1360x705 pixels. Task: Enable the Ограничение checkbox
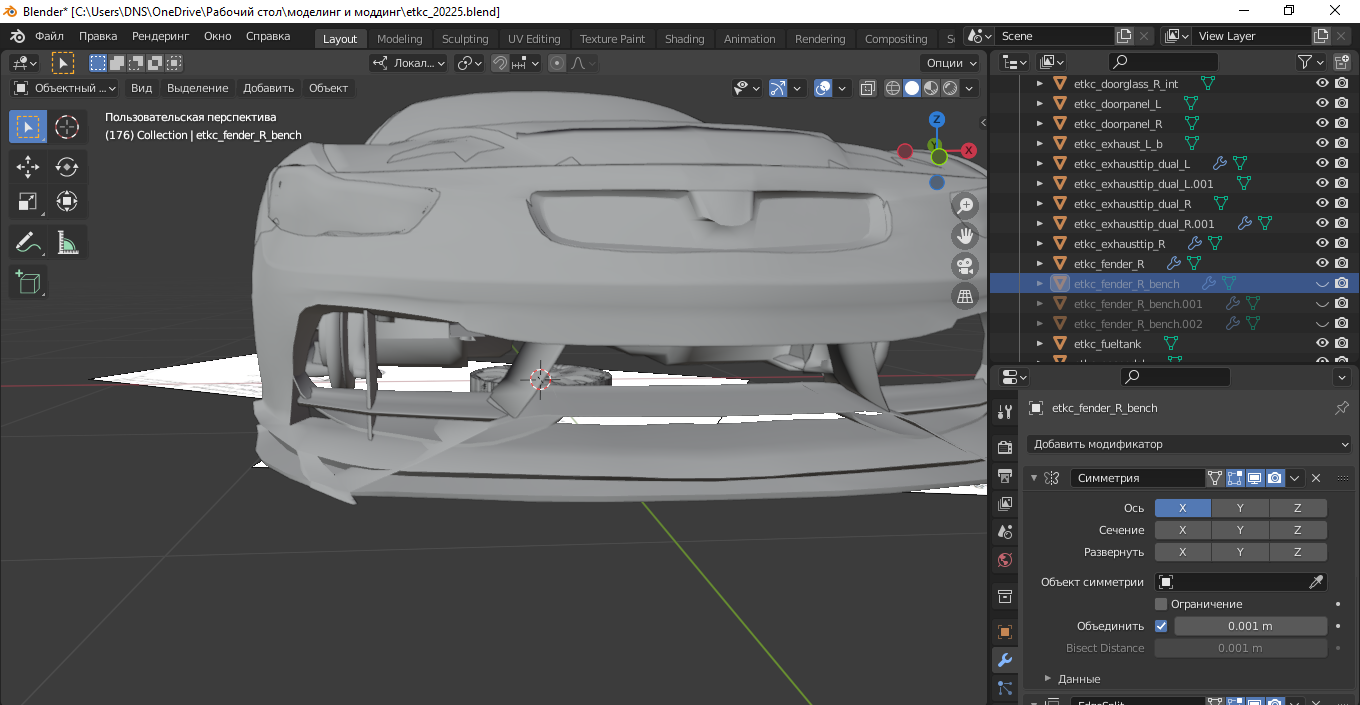pyautogui.click(x=1161, y=604)
